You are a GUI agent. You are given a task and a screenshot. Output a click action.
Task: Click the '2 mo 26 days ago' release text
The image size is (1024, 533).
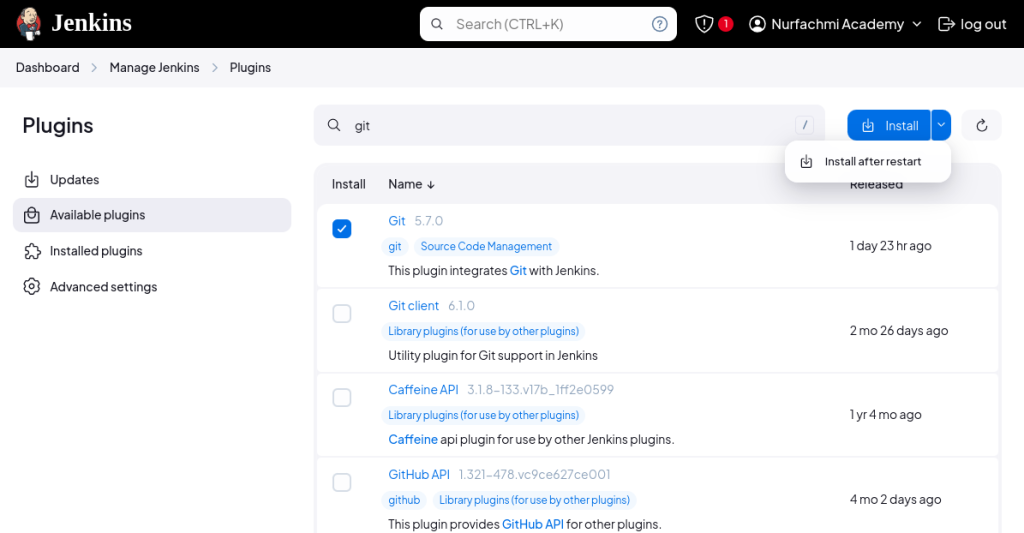899,331
